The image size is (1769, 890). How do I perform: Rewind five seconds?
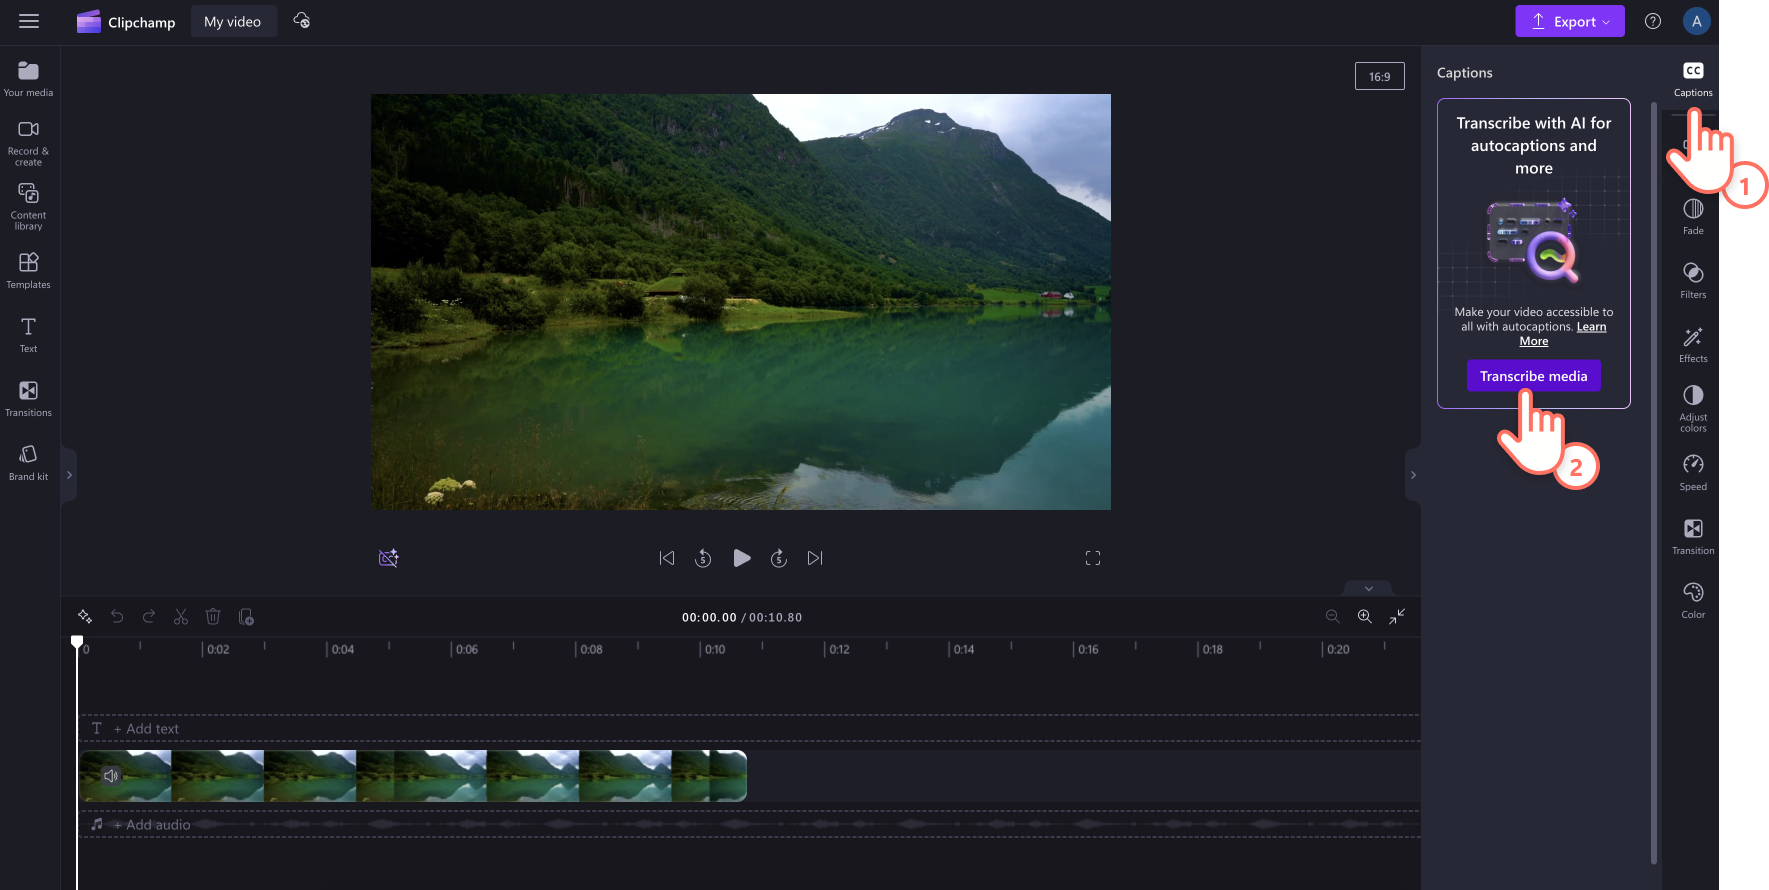(703, 558)
